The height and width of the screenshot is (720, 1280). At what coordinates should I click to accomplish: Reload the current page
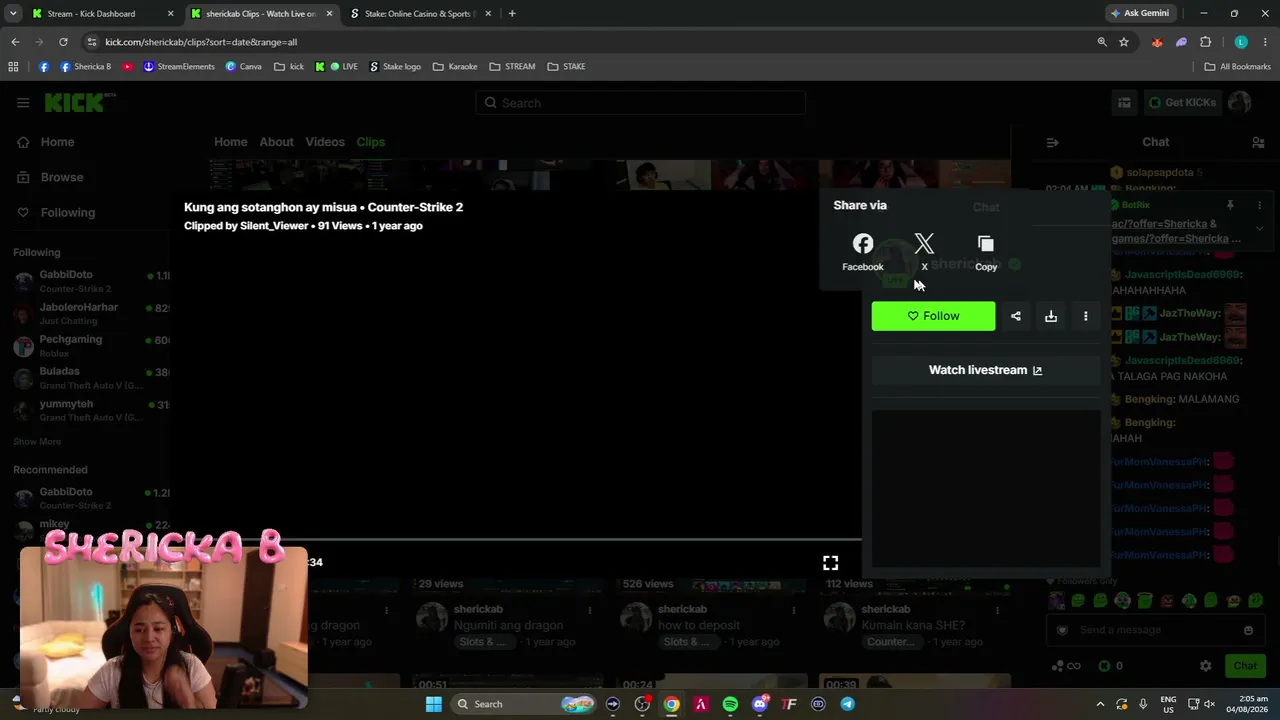63,42
